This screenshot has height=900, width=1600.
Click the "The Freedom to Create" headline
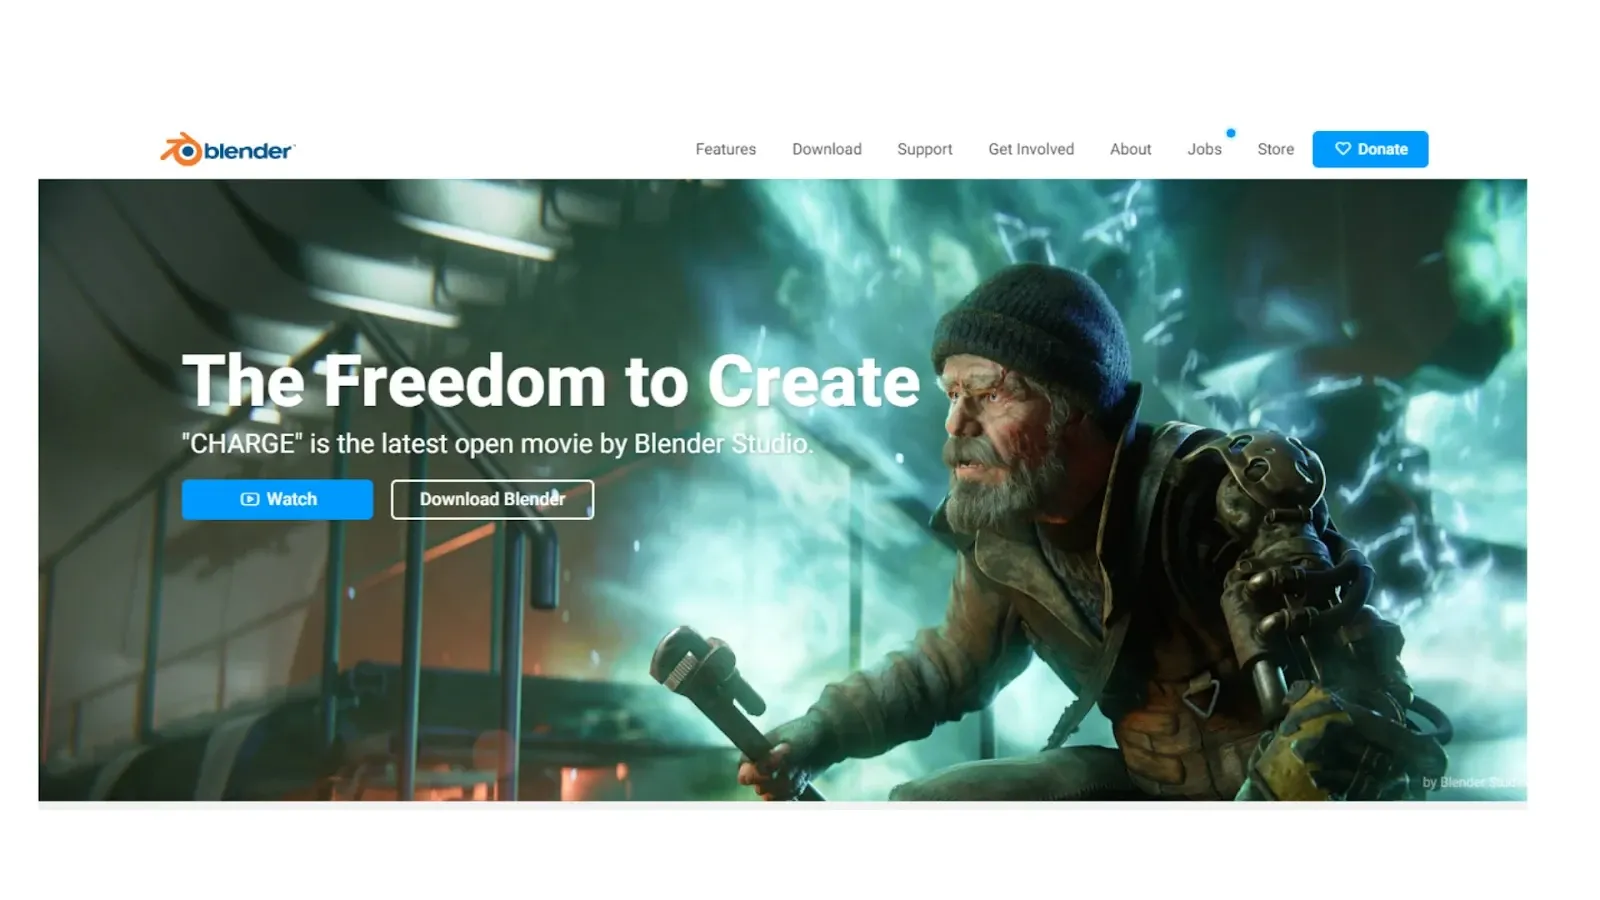(x=550, y=381)
